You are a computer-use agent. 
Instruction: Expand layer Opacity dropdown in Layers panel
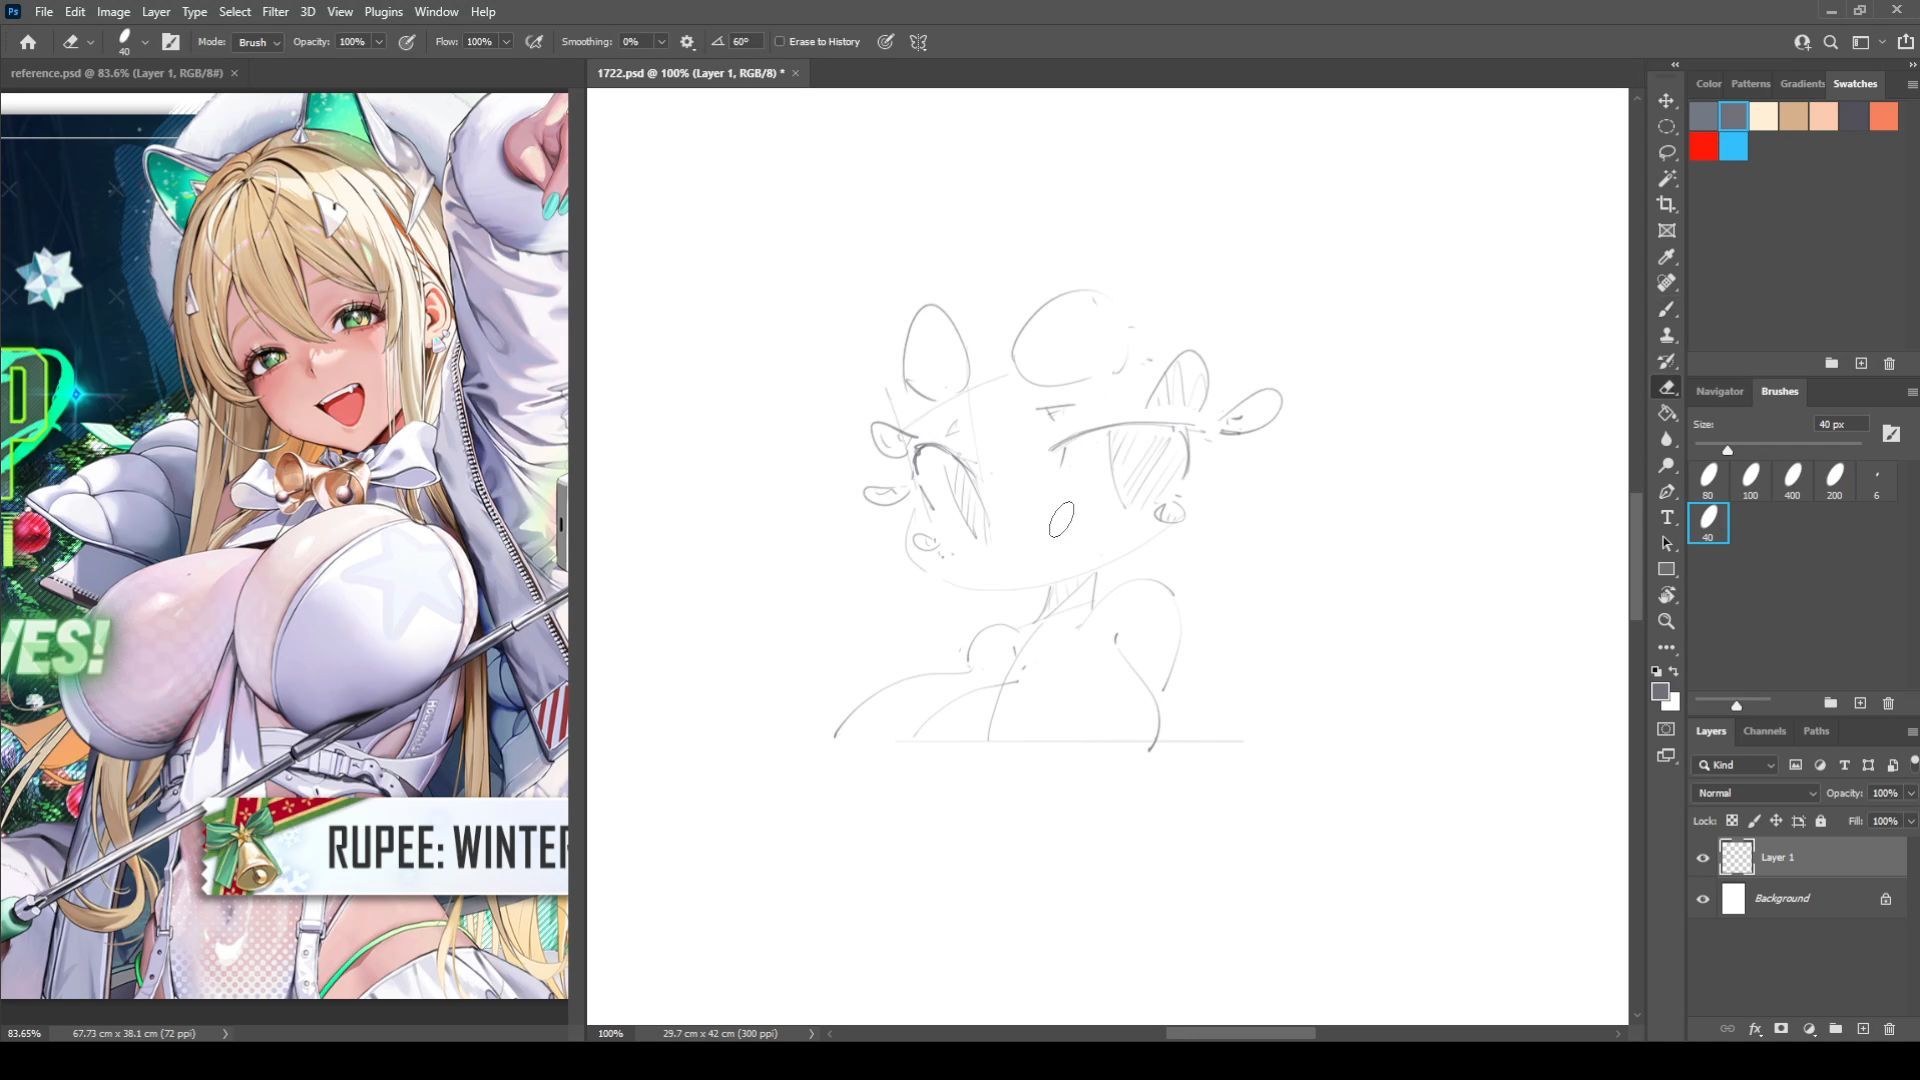point(1911,793)
